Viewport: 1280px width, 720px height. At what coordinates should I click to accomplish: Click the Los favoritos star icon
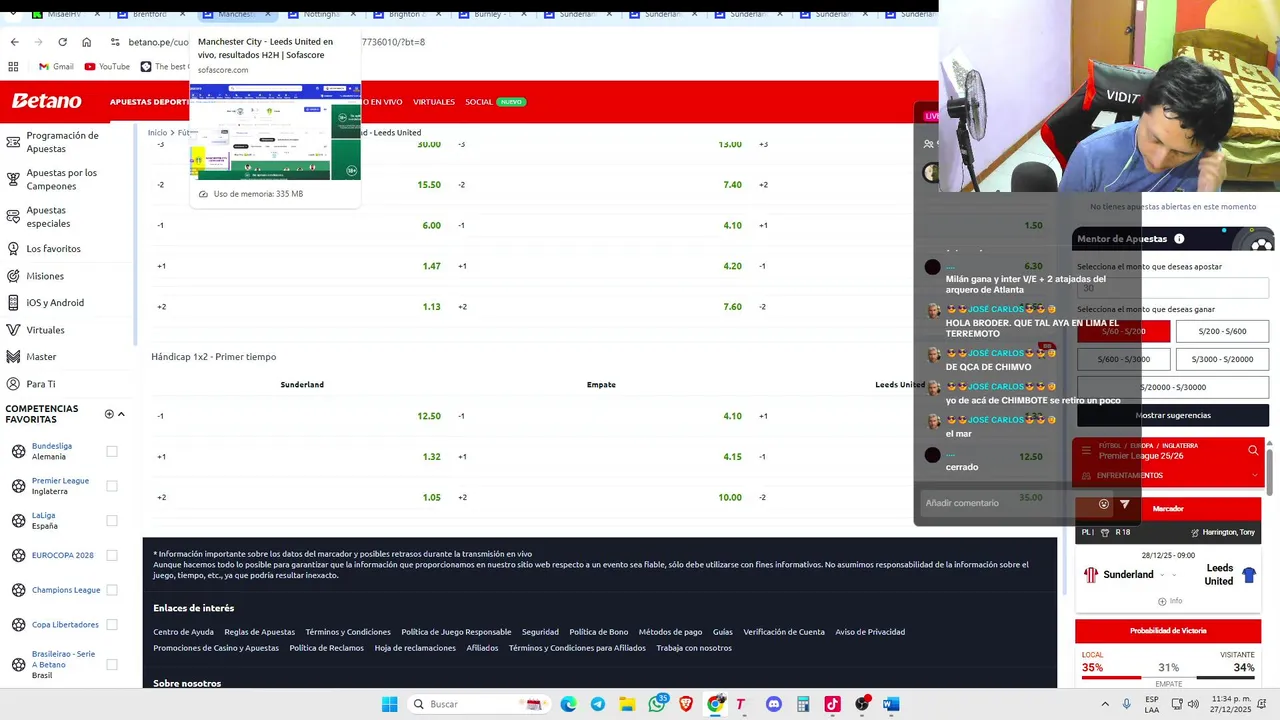pyautogui.click(x=14, y=248)
